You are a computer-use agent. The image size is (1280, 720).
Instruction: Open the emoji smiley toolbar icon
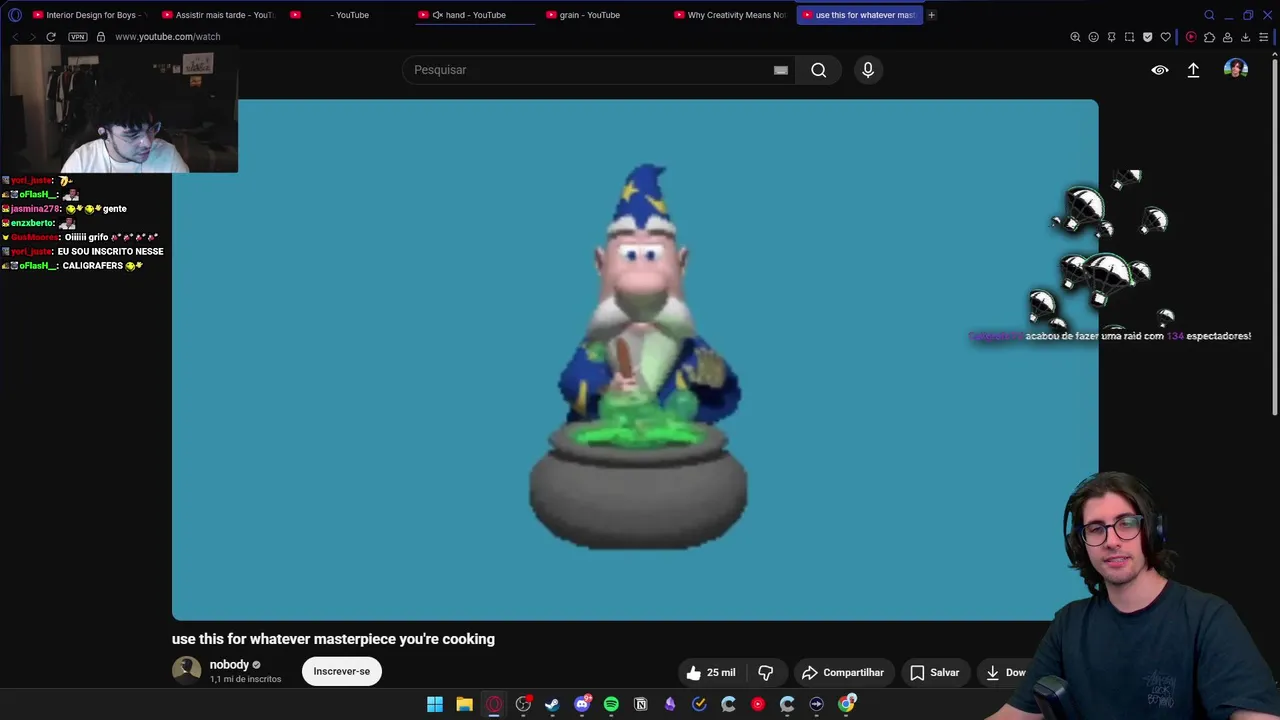[x=1093, y=37]
